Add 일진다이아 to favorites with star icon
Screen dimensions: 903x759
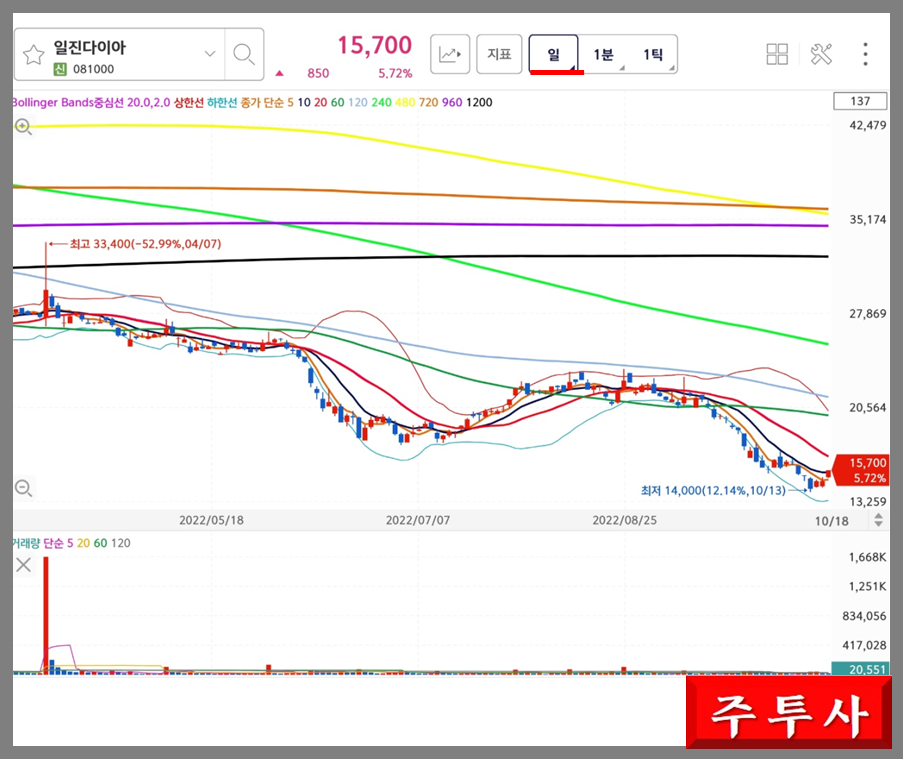tap(33, 55)
